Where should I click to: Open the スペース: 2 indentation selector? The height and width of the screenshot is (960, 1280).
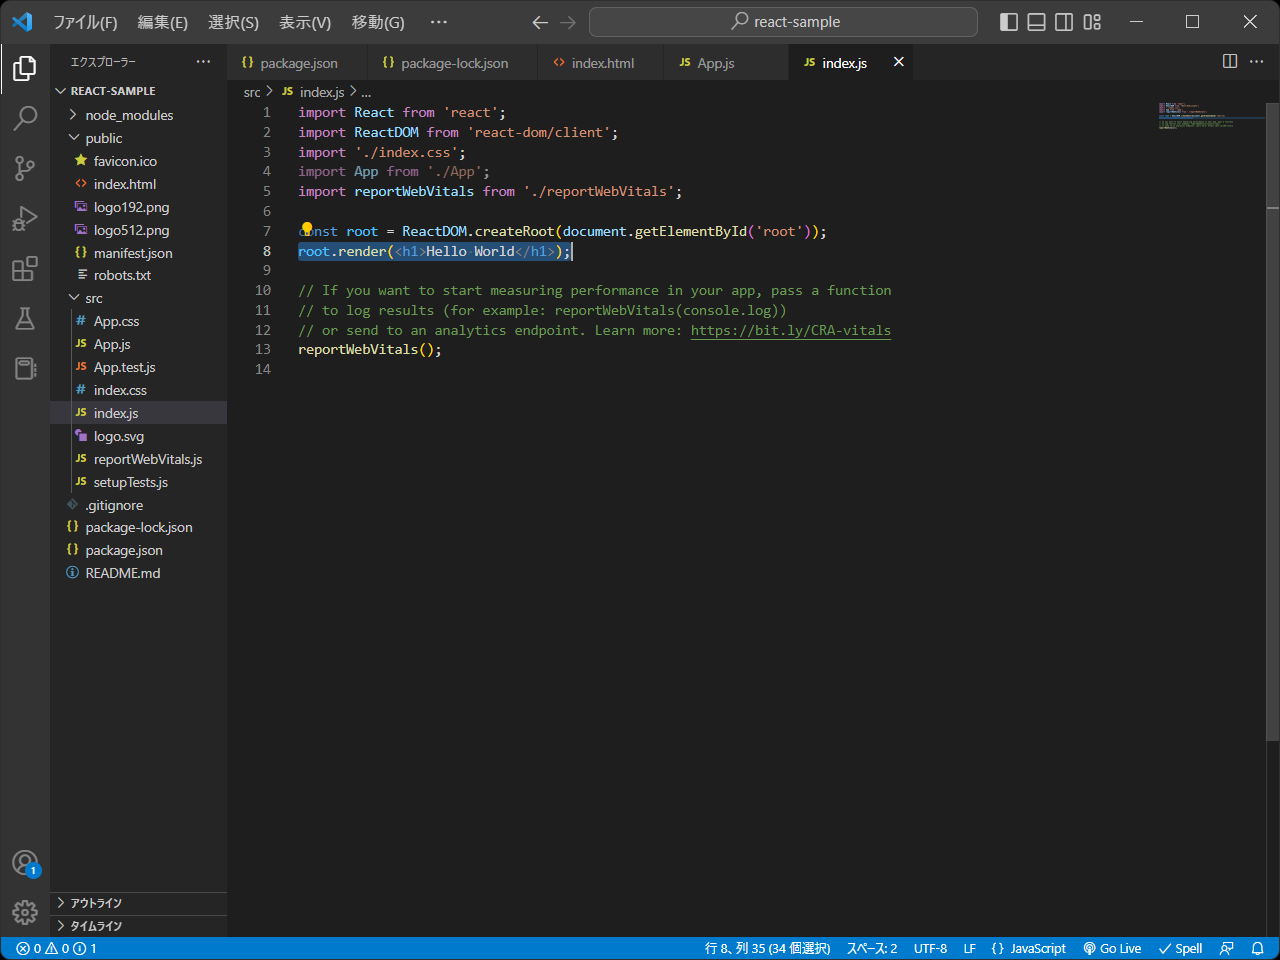(x=872, y=948)
